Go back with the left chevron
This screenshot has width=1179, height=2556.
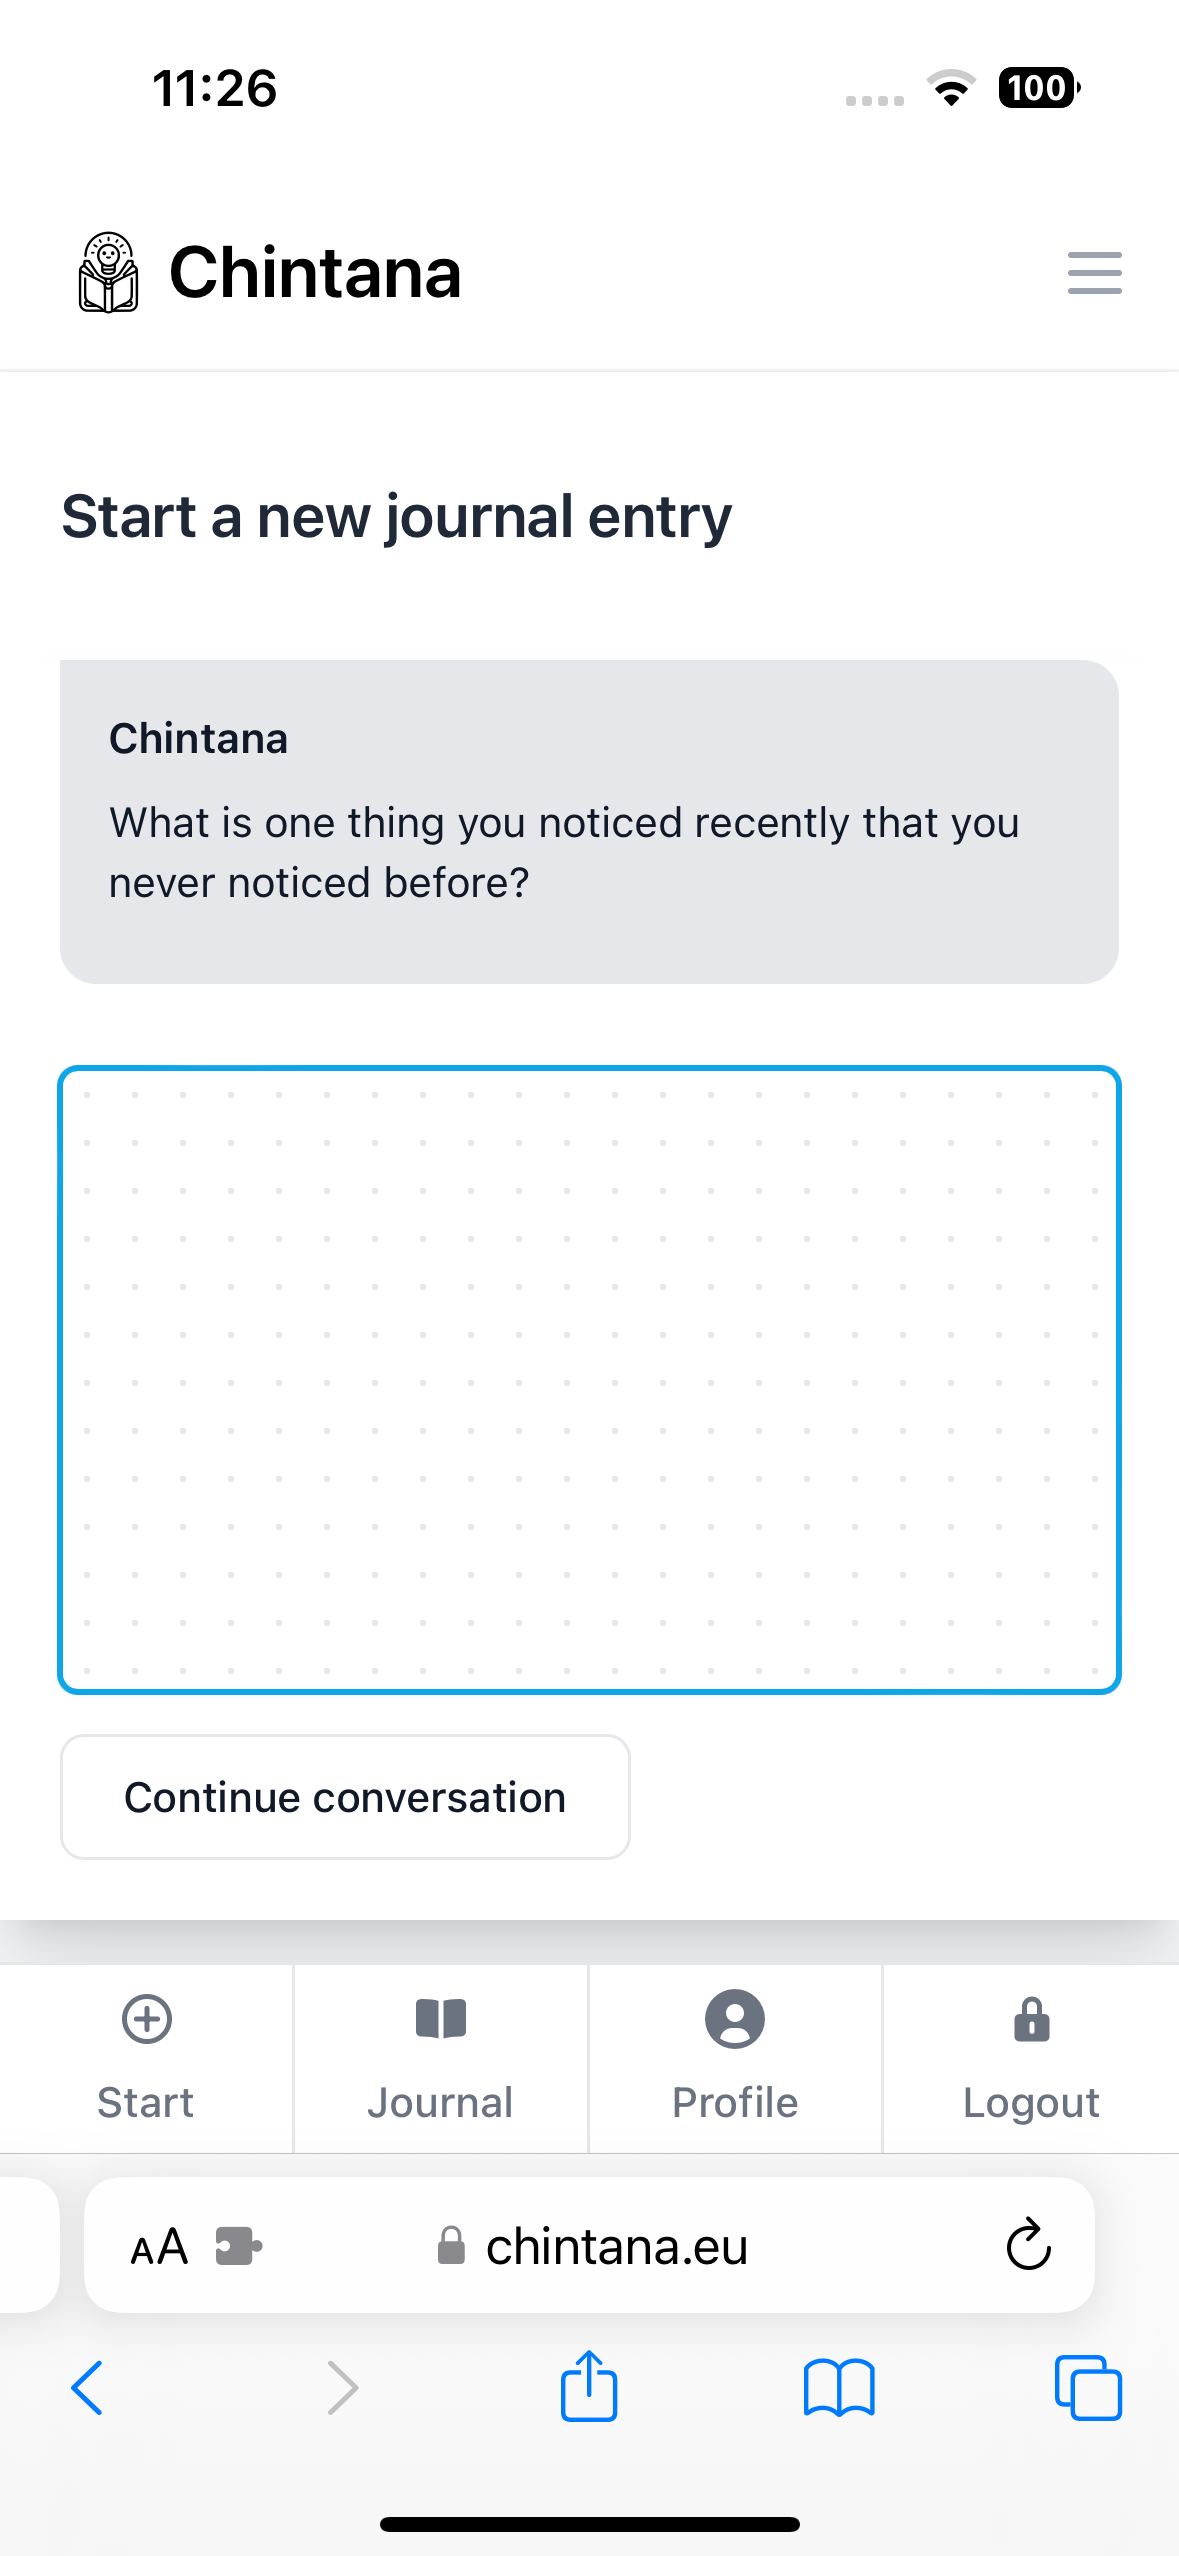pos(88,2388)
